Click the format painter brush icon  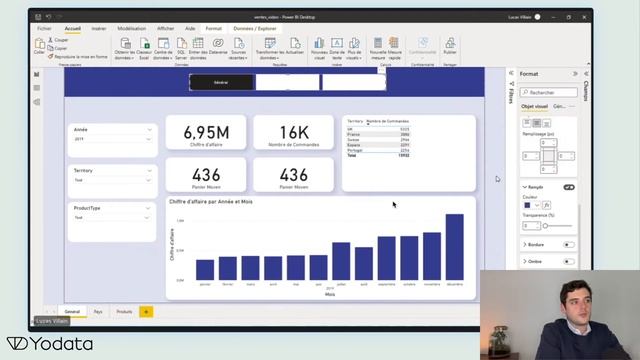coord(50,57)
